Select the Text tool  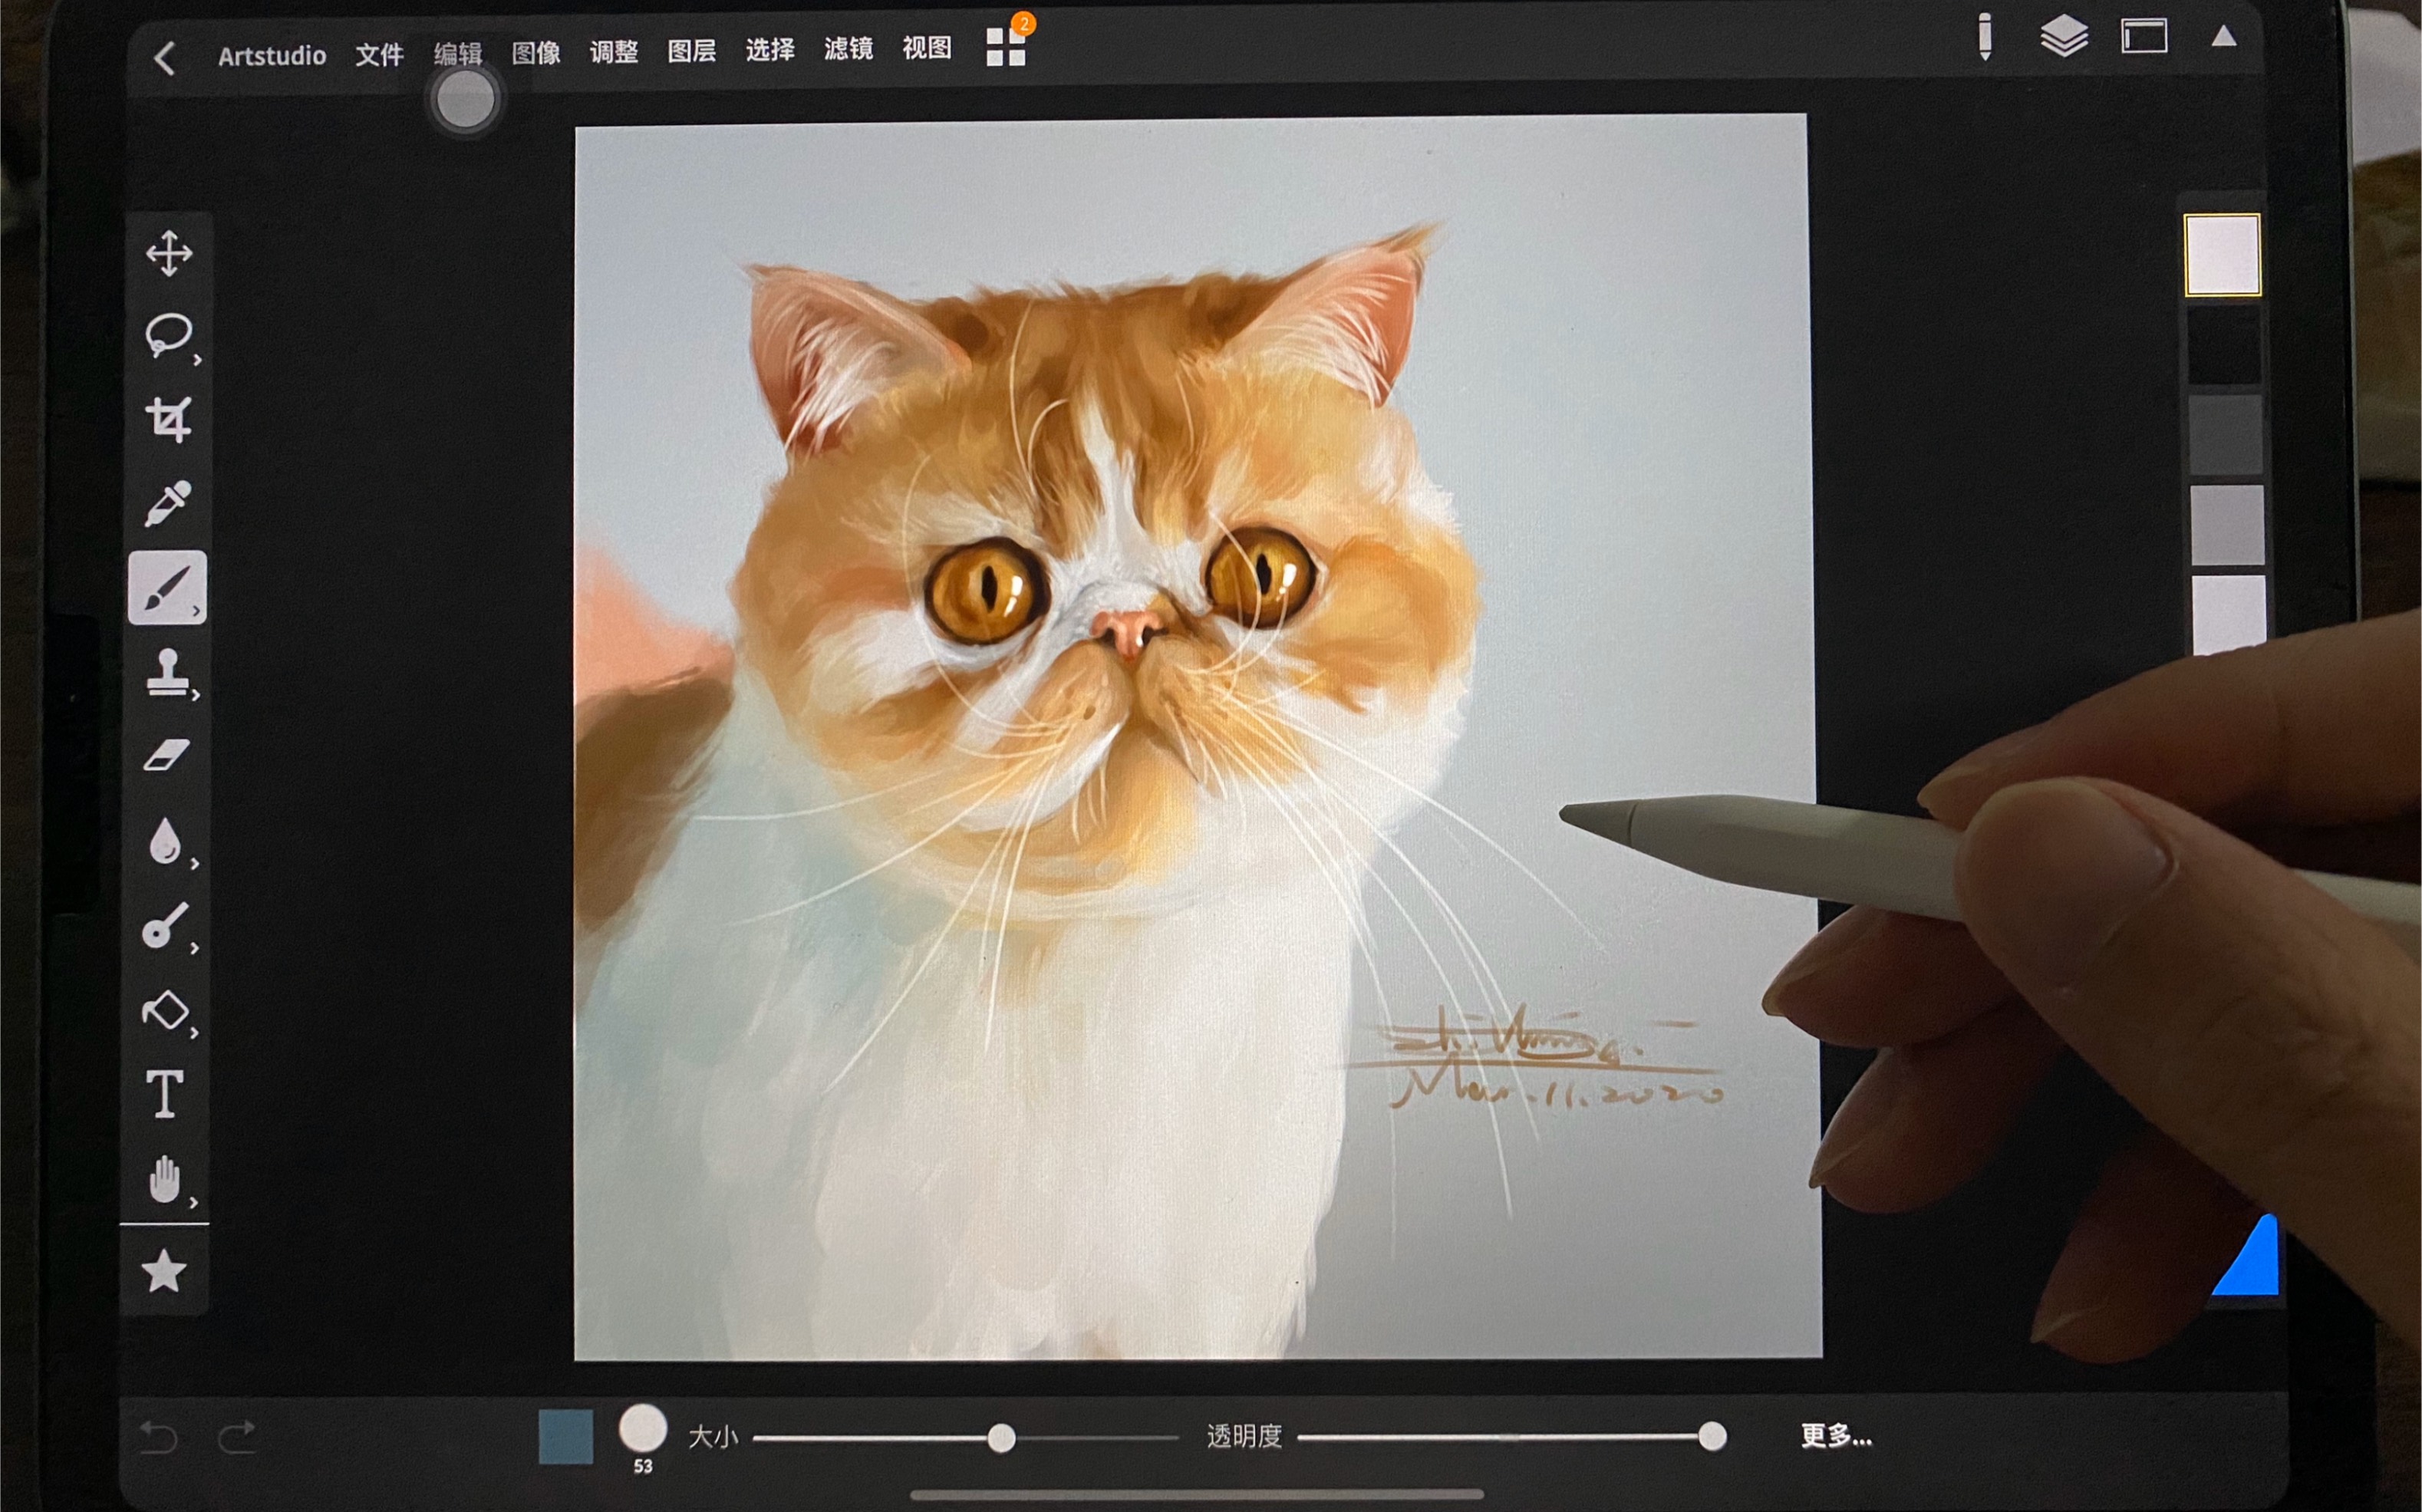point(165,1094)
